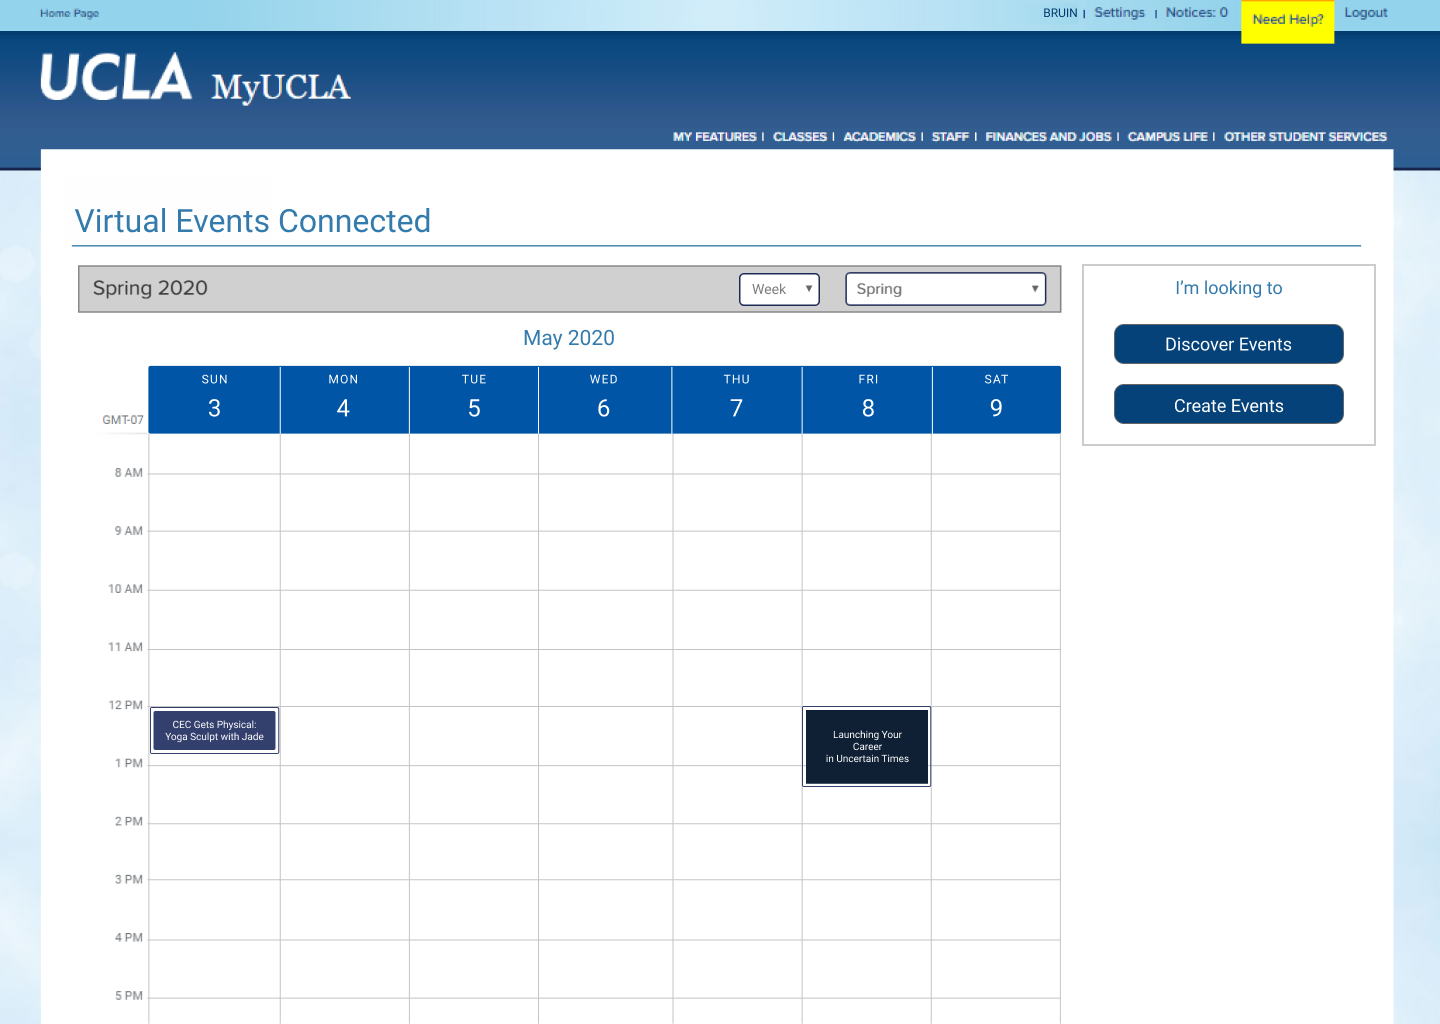
Task: Click the Virtual Events Connected heading
Action: 253,221
